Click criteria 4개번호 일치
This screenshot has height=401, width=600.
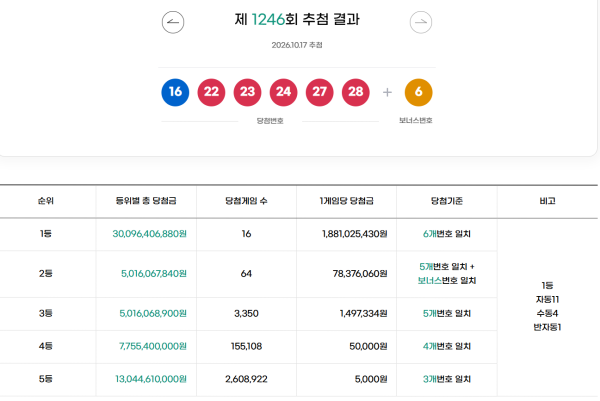[447, 346]
